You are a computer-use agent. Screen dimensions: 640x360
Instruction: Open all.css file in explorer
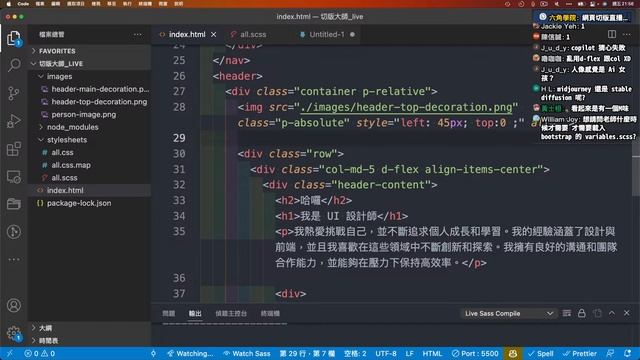click(62, 152)
